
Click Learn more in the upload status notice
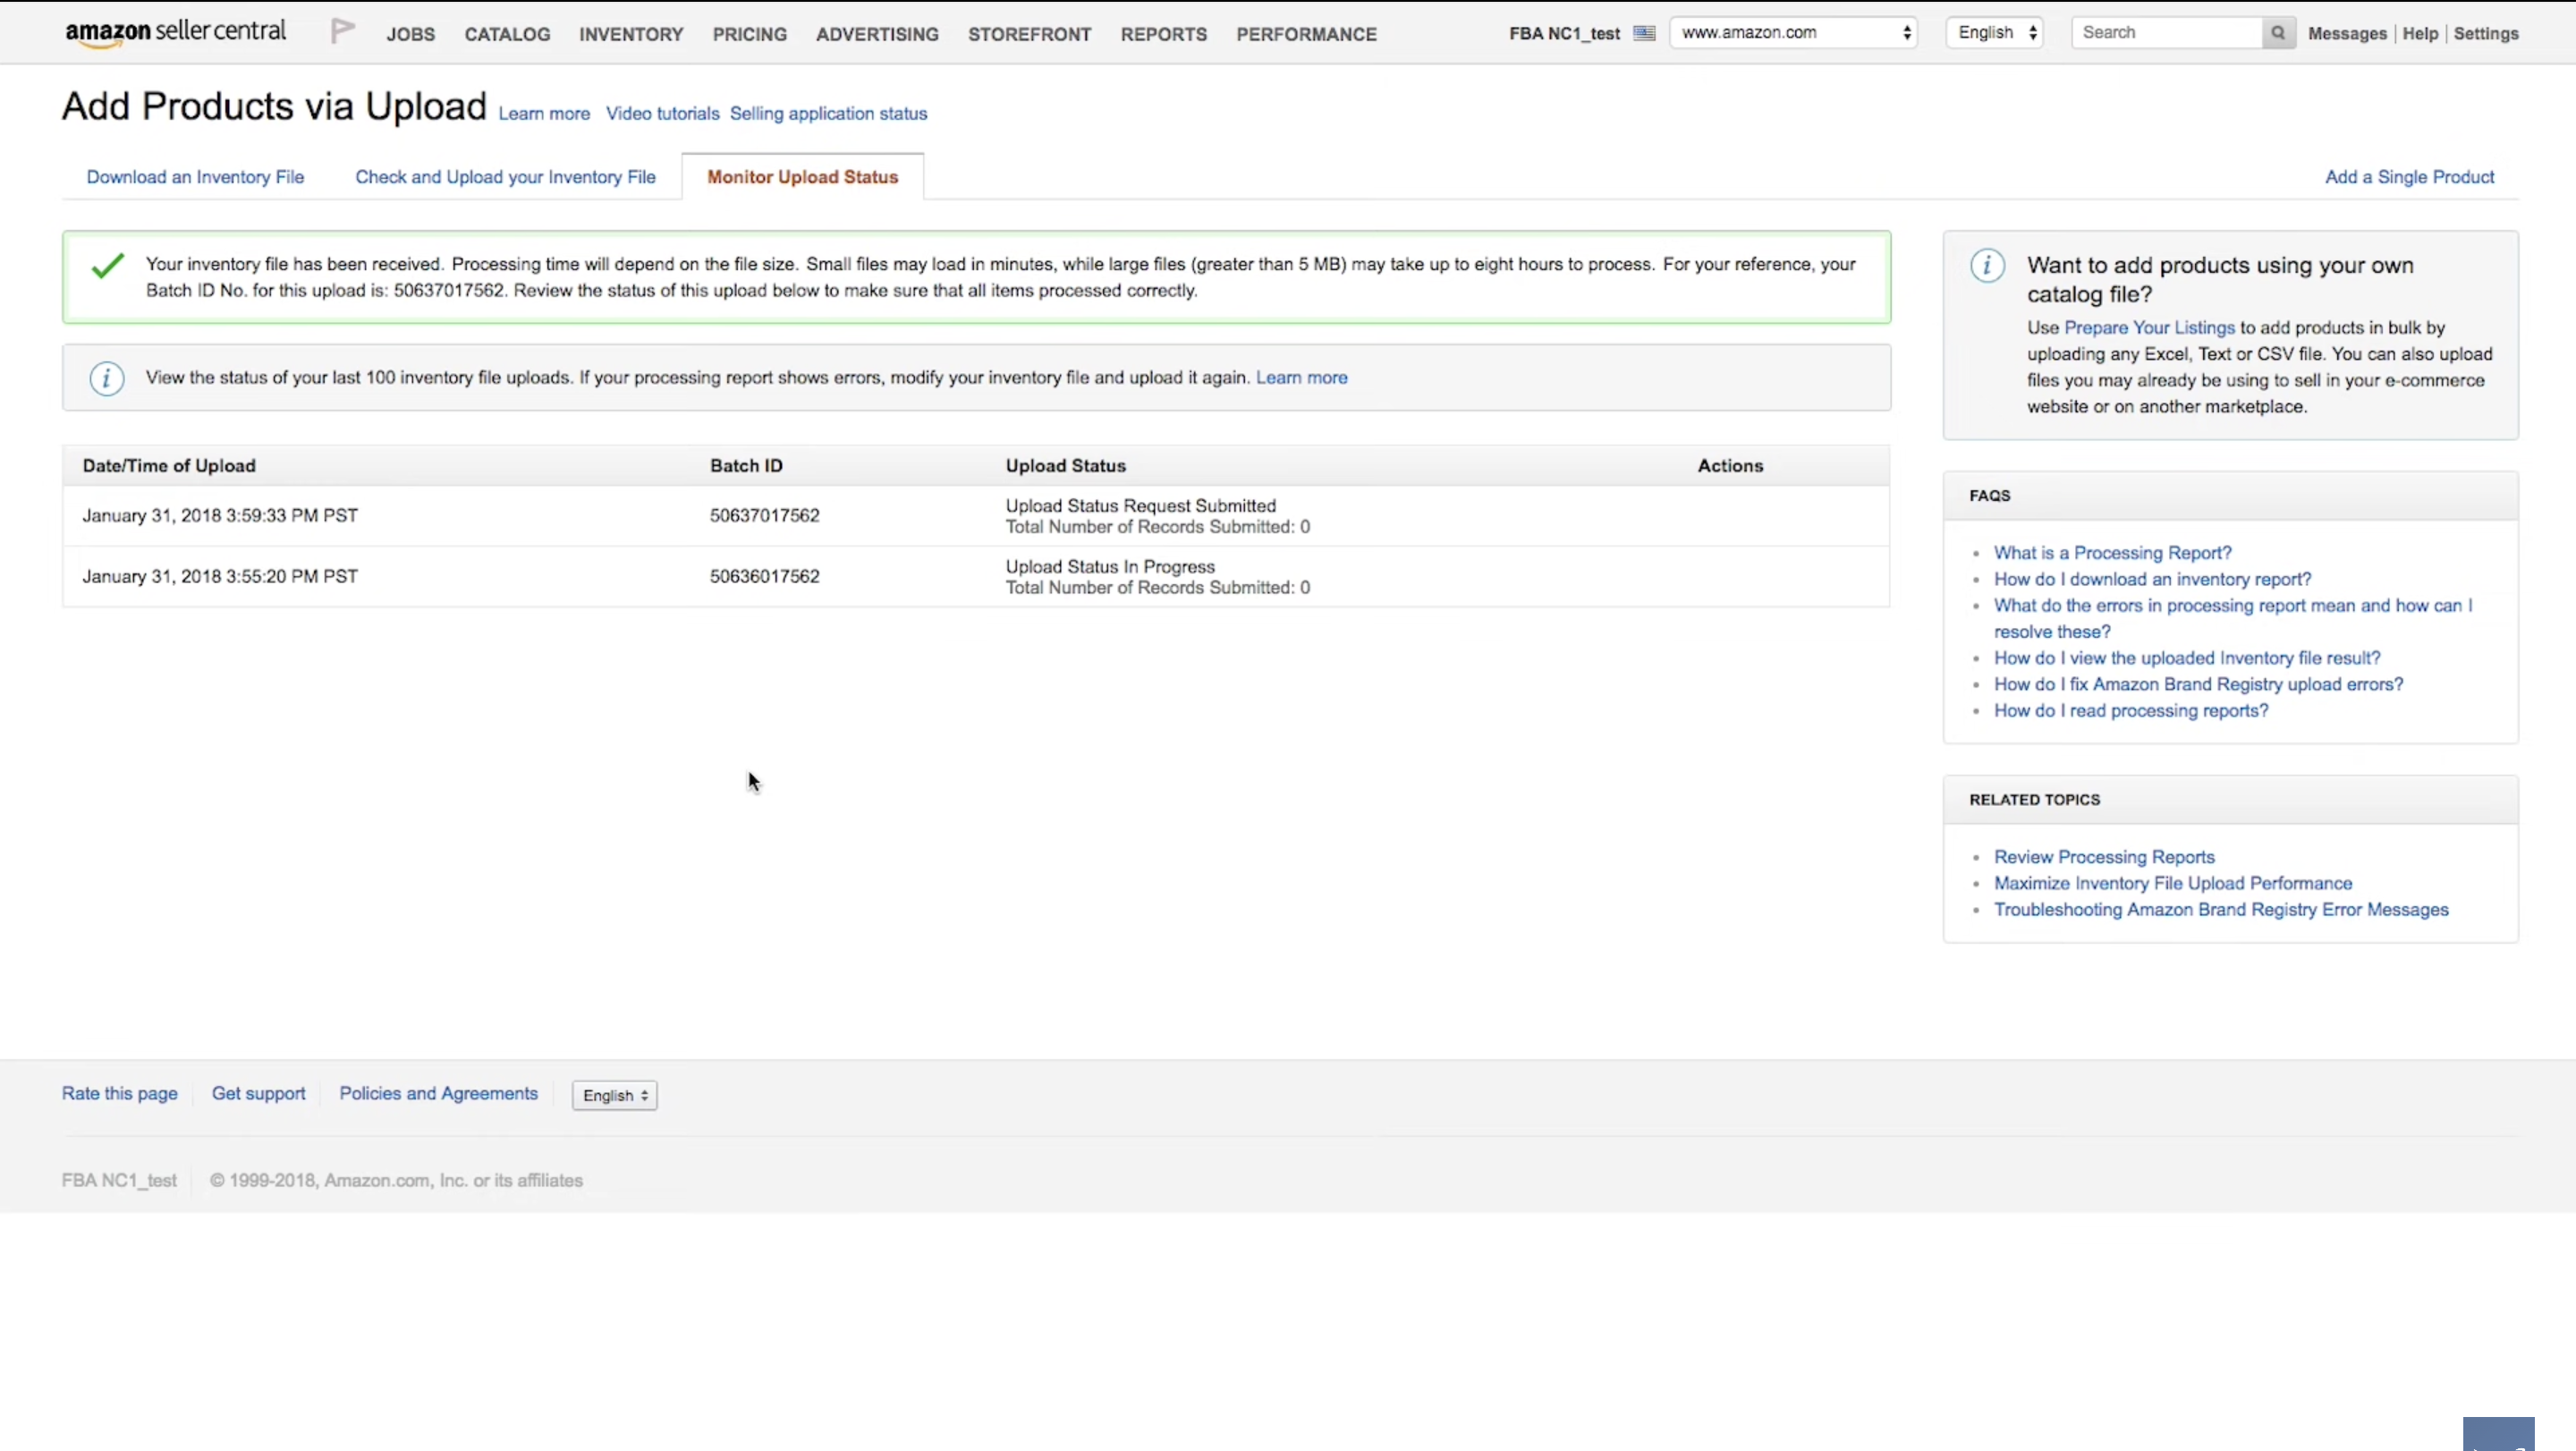(1301, 378)
